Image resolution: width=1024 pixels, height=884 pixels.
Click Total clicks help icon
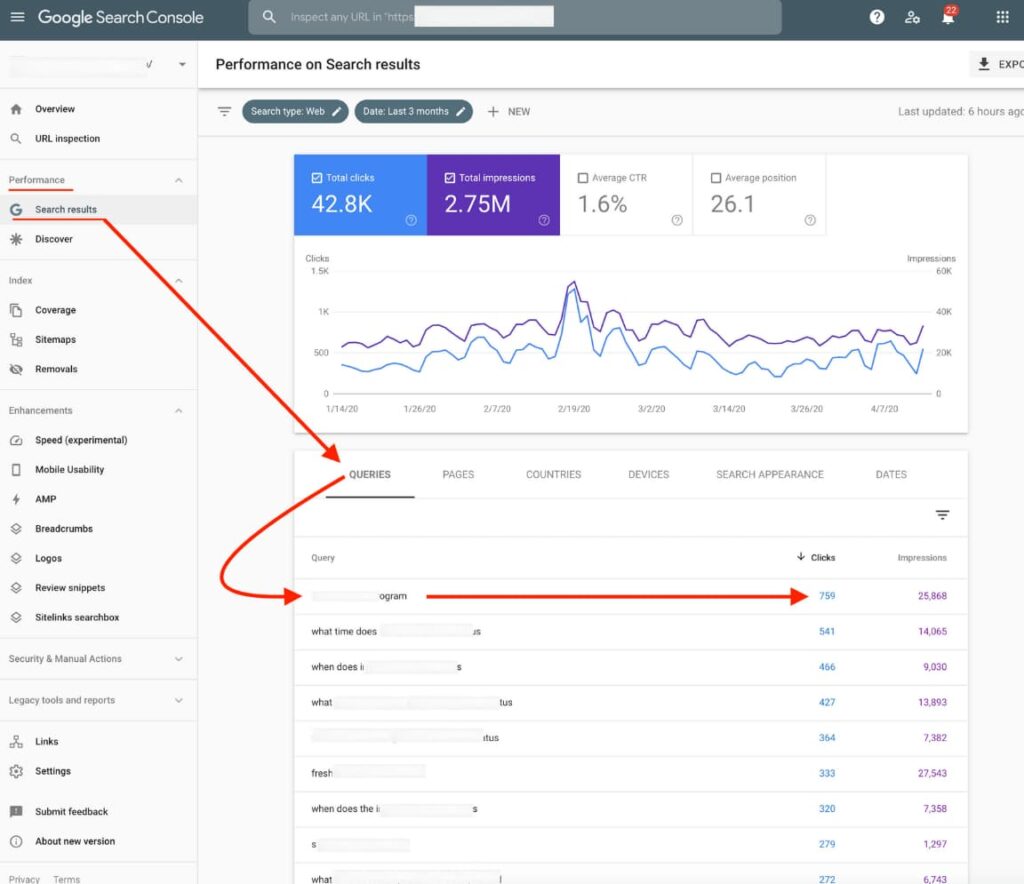pyautogui.click(x=411, y=220)
